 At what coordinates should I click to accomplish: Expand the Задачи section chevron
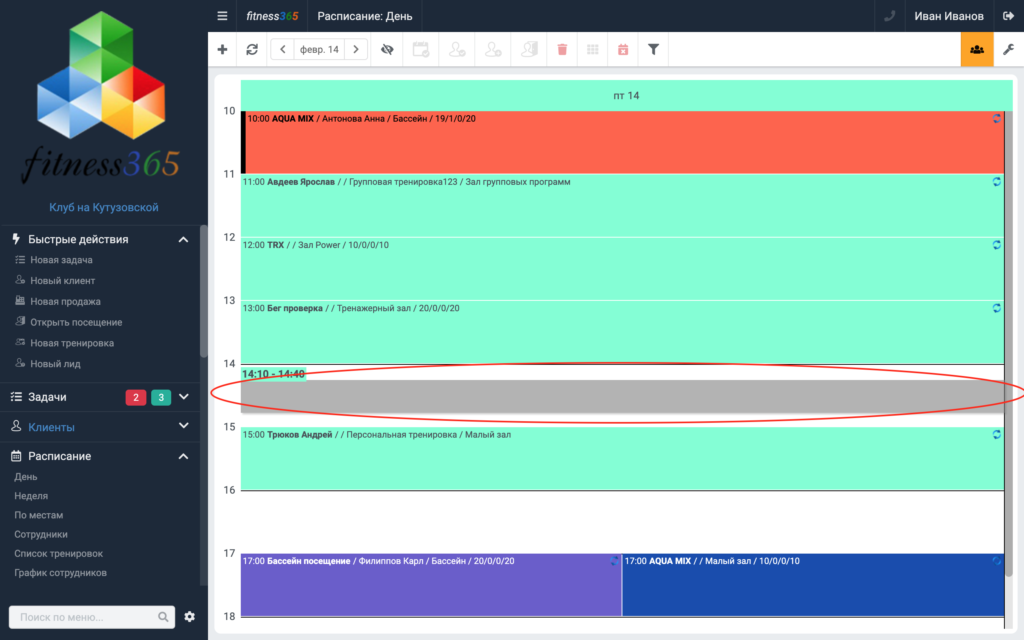coord(184,397)
